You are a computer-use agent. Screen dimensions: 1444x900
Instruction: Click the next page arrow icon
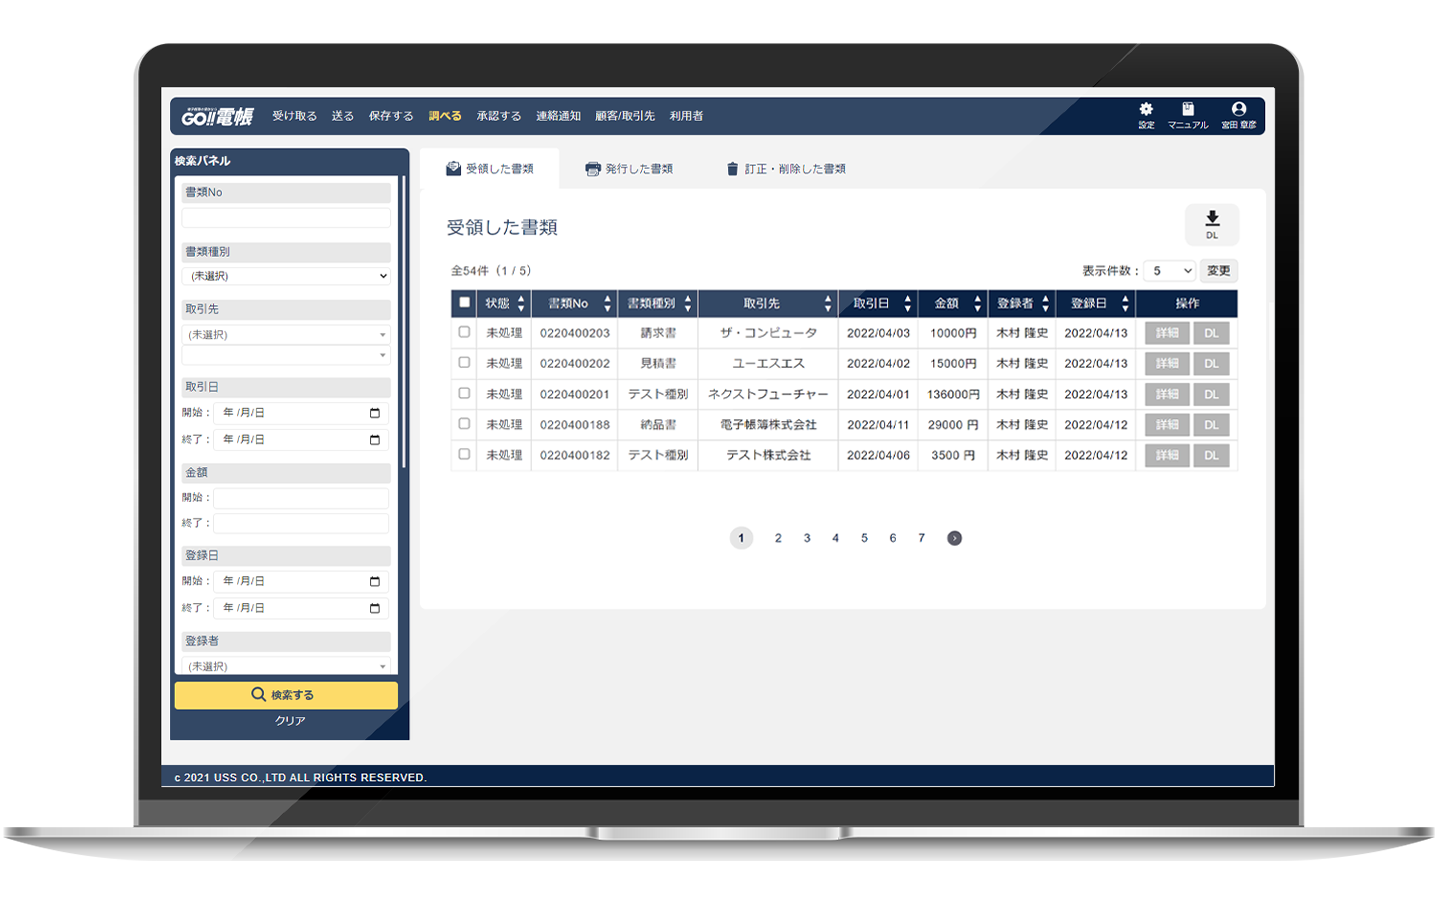[954, 538]
